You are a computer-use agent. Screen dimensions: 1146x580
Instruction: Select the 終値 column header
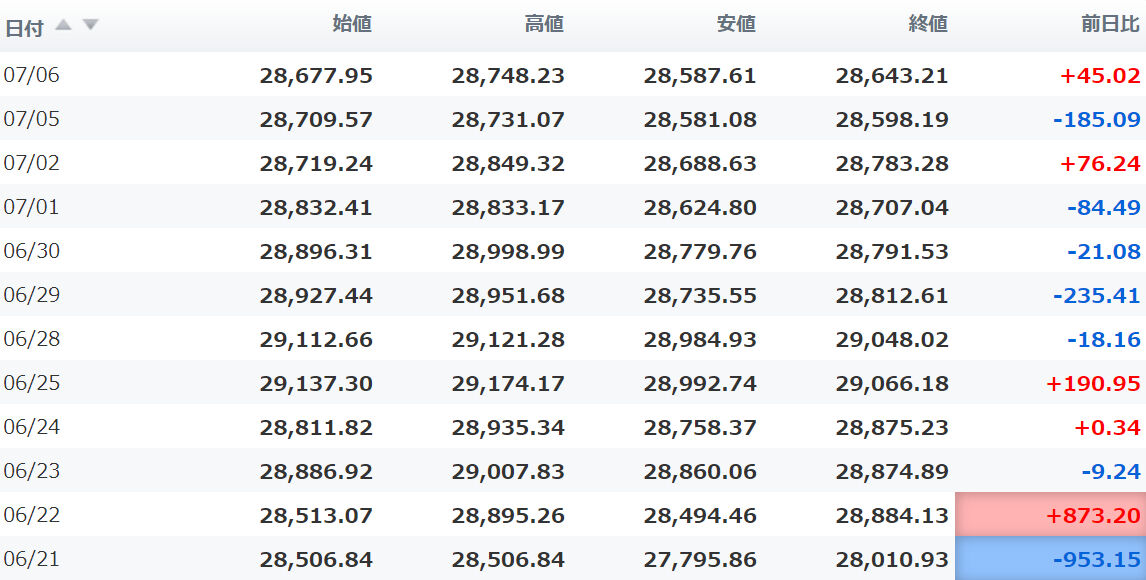[928, 24]
